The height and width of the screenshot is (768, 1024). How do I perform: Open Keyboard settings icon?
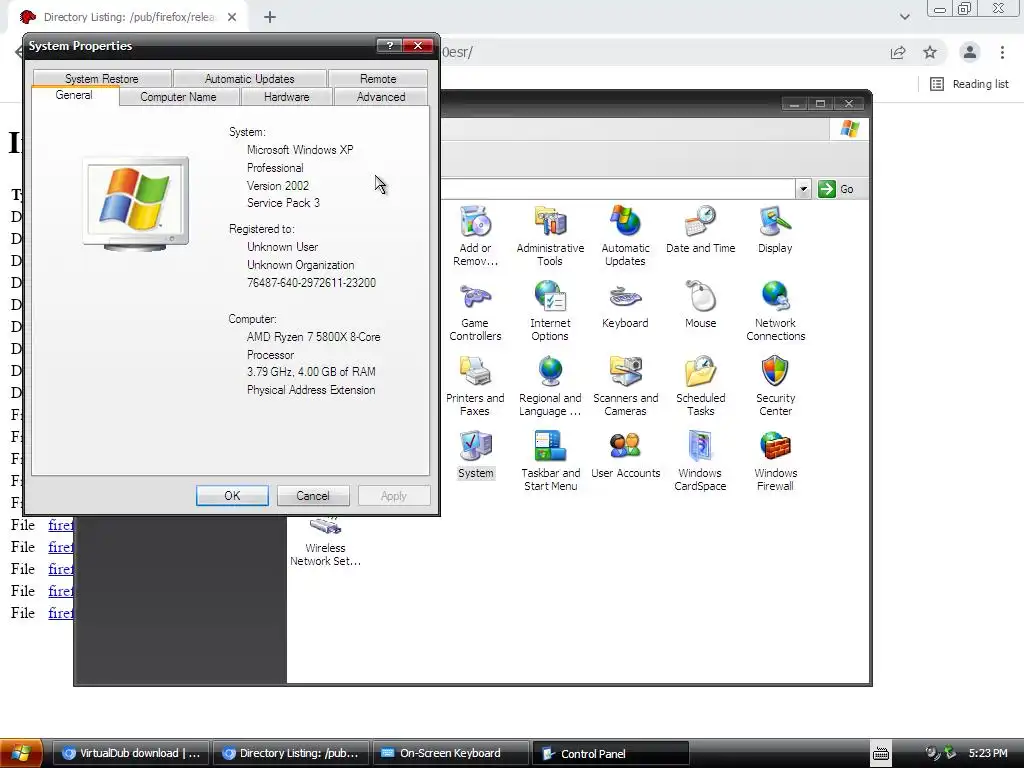[x=625, y=304]
